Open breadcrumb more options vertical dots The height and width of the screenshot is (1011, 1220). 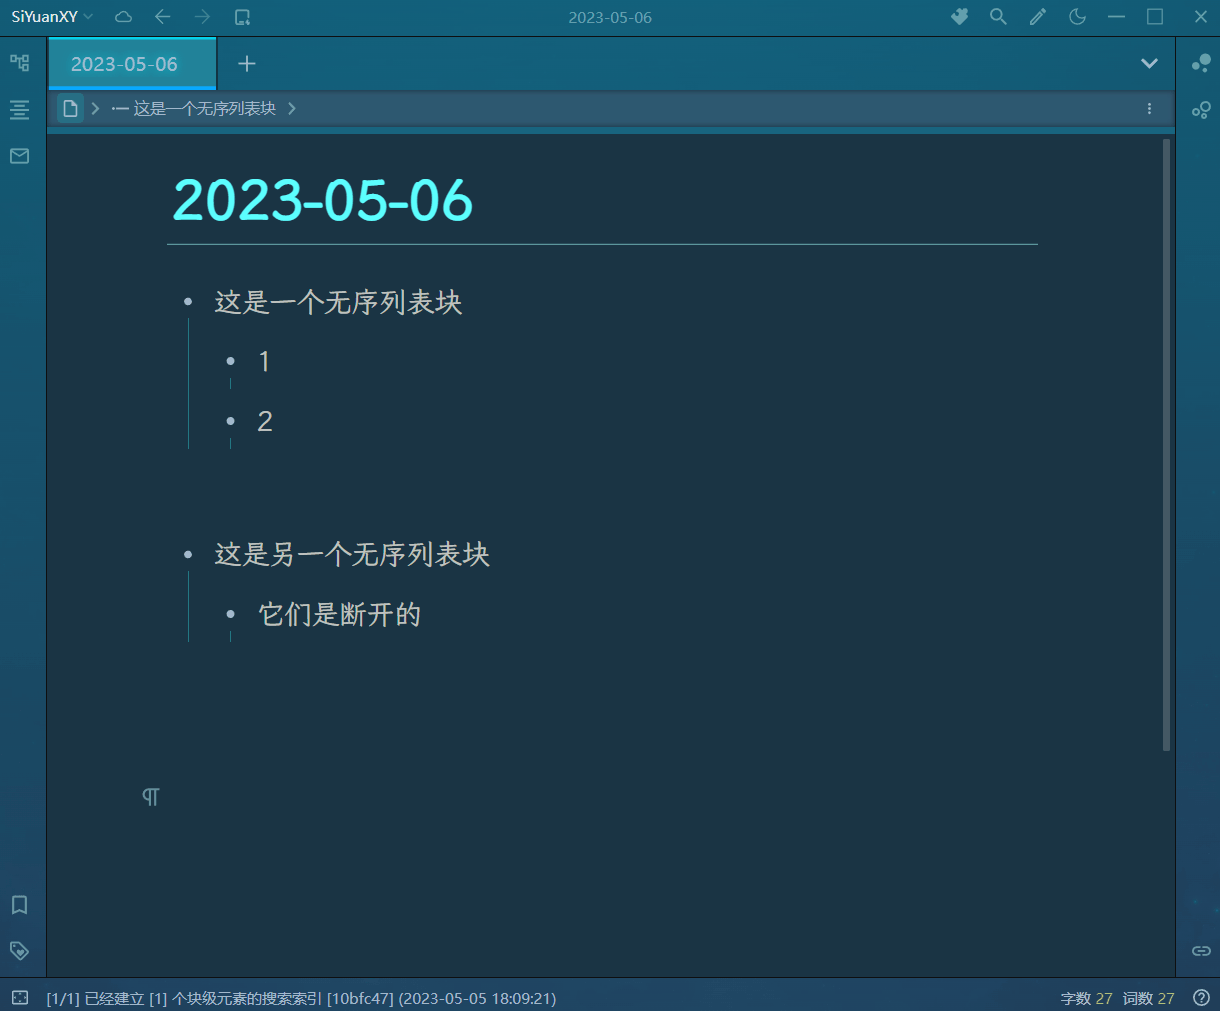coord(1149,108)
